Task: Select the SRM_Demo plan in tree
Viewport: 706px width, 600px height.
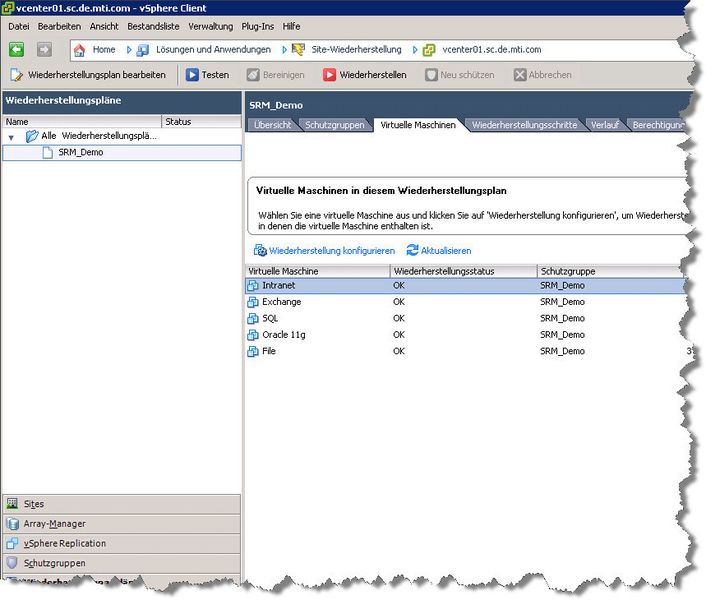Action: tap(122, 153)
